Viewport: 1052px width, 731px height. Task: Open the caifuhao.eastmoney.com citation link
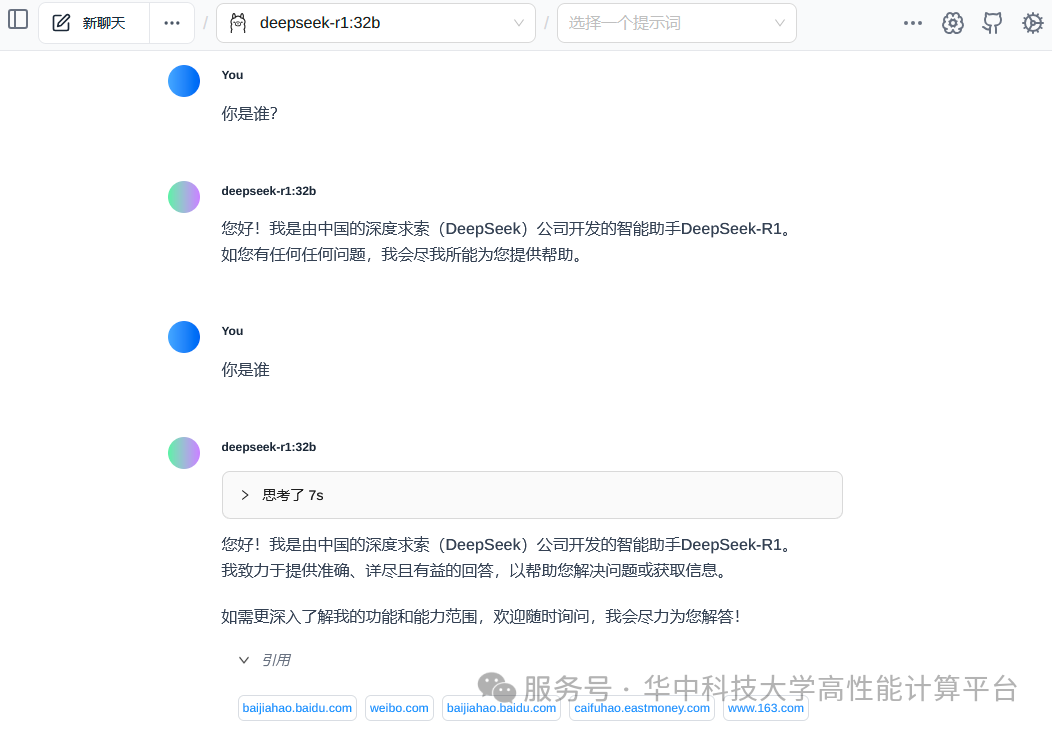coord(642,708)
